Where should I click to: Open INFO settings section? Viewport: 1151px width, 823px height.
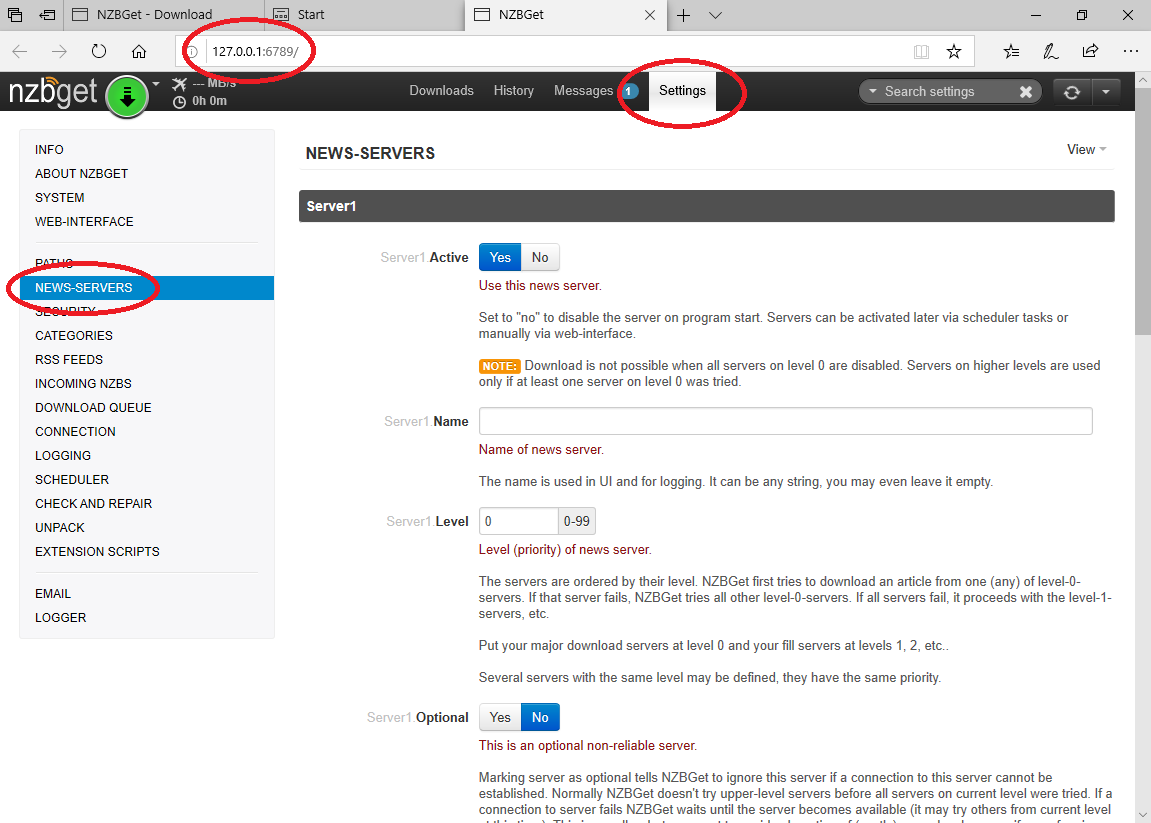(x=49, y=149)
